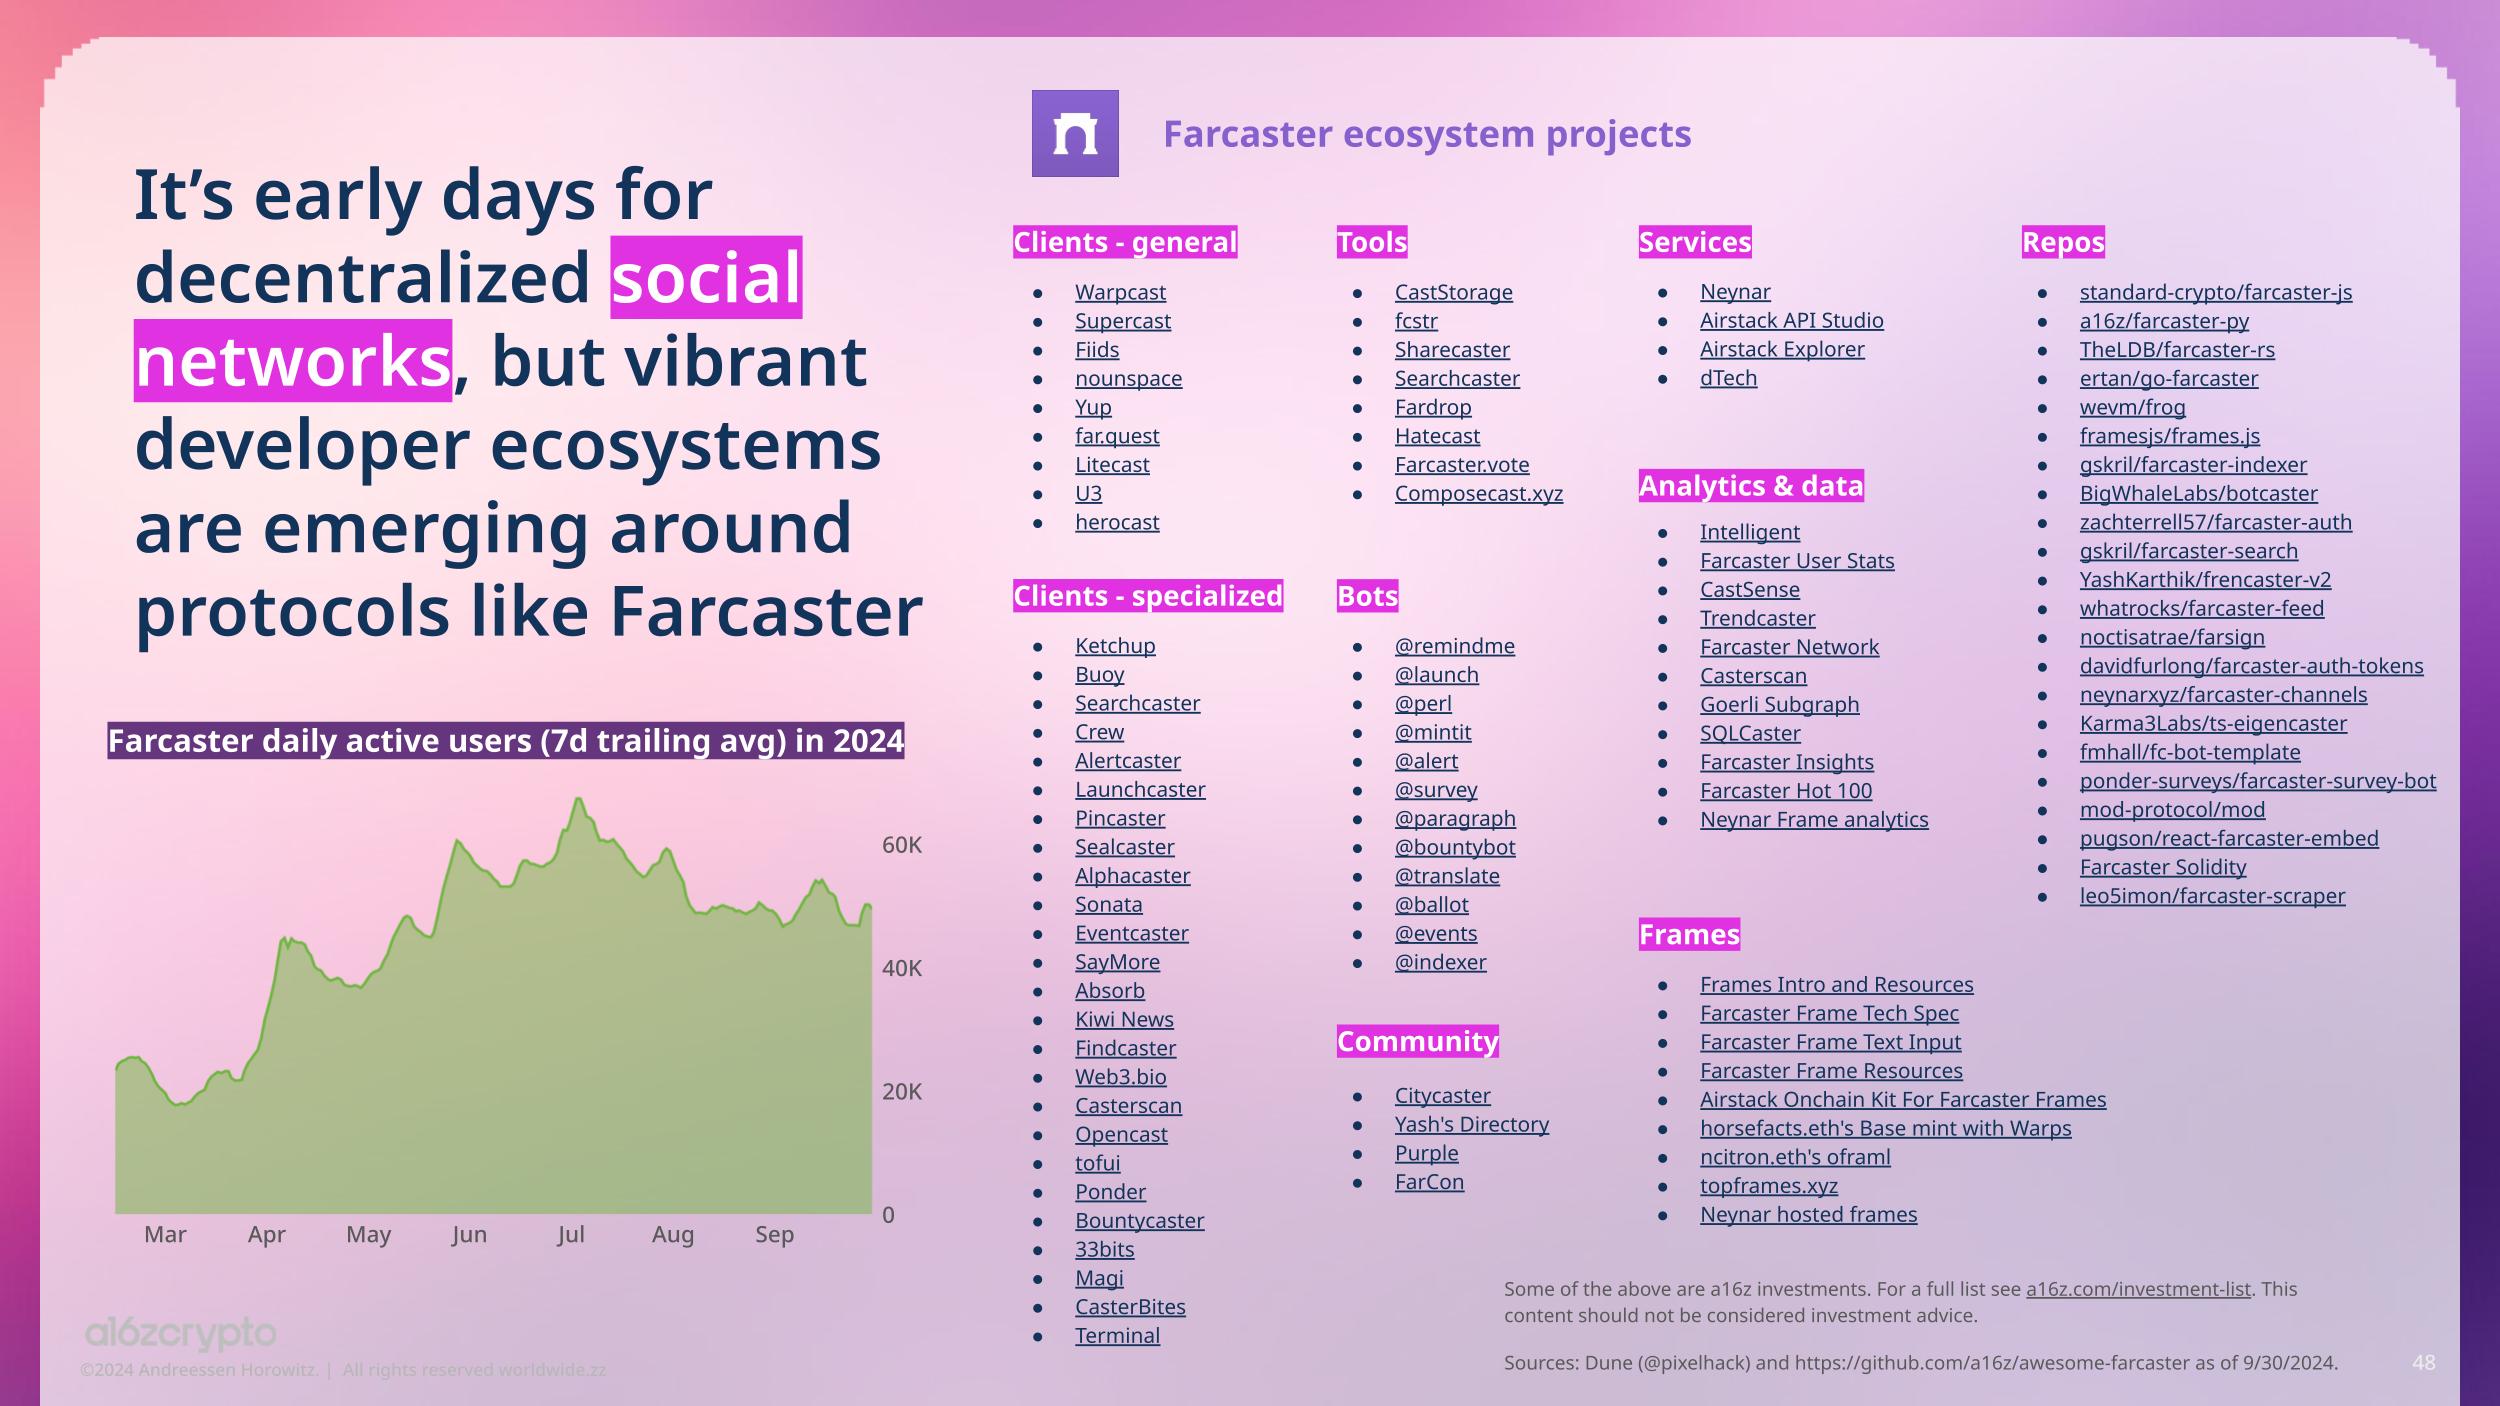The width and height of the screenshot is (2500, 1406).
Task: Click the Farcaster User Stats link
Action: (1796, 561)
